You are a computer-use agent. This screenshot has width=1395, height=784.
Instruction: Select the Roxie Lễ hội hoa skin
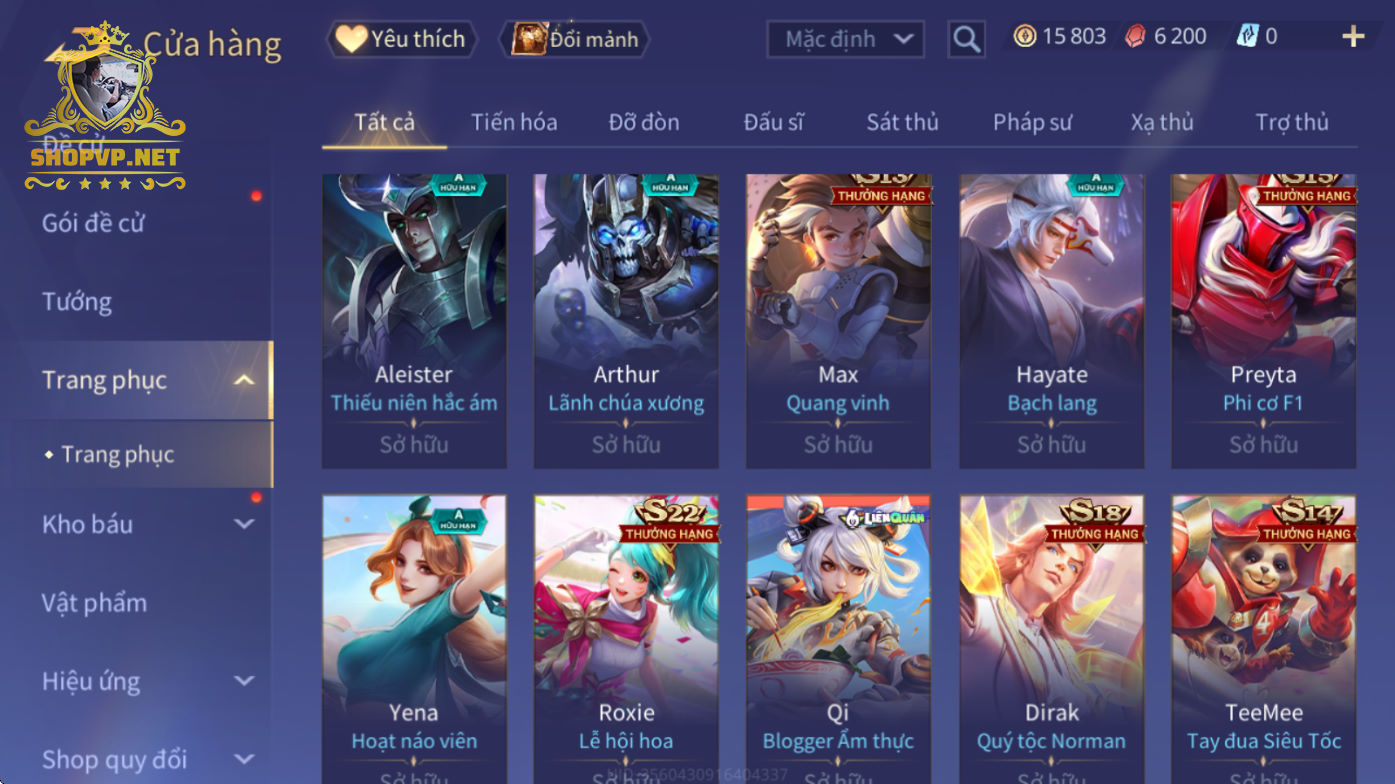point(626,640)
